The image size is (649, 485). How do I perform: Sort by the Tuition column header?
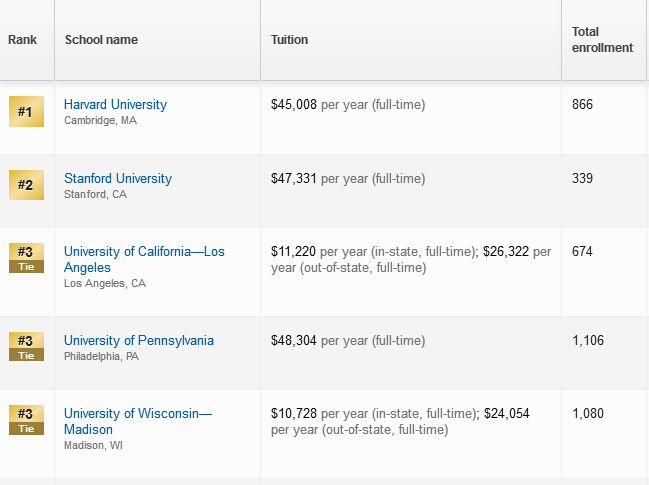[x=289, y=40]
